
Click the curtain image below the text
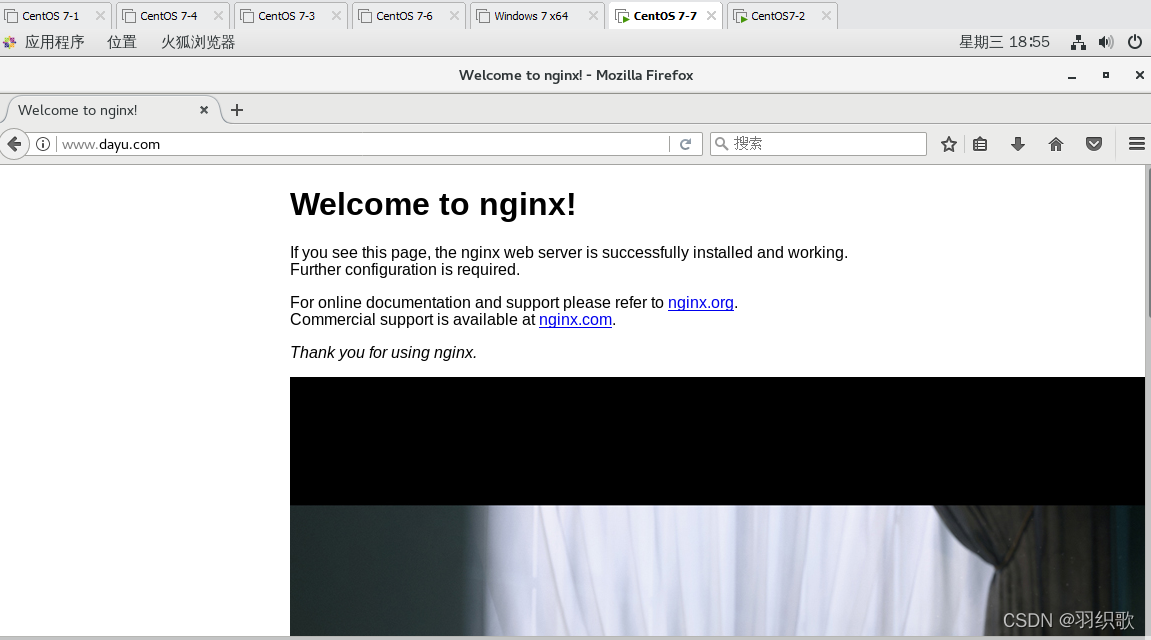pyautogui.click(x=717, y=506)
